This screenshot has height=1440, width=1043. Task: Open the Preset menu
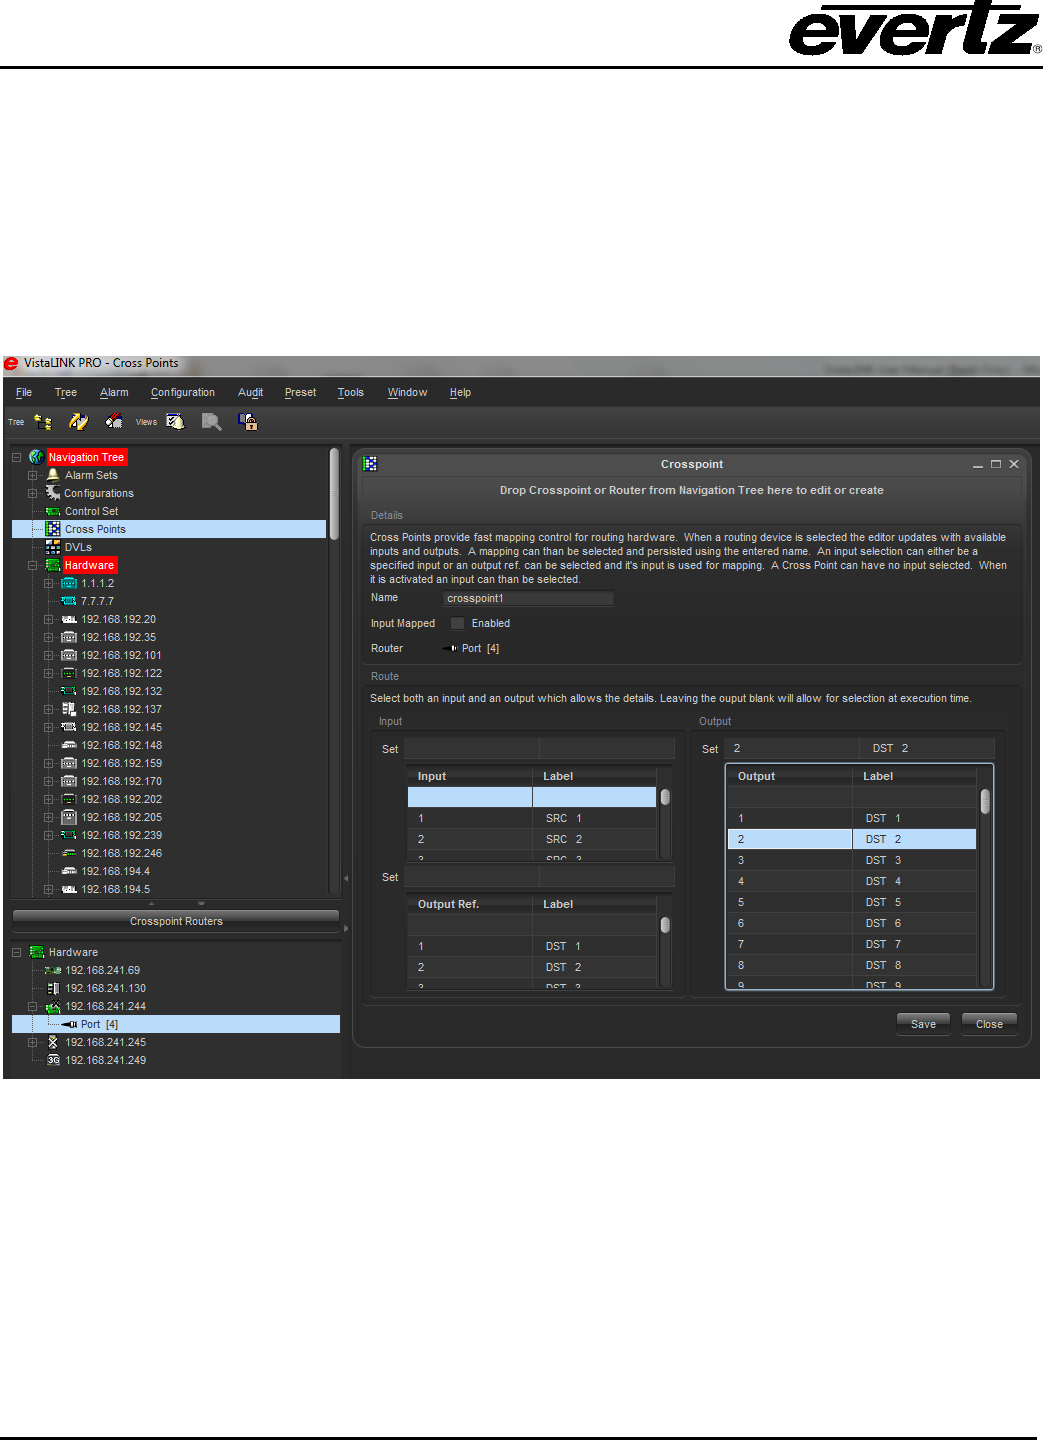click(x=300, y=392)
